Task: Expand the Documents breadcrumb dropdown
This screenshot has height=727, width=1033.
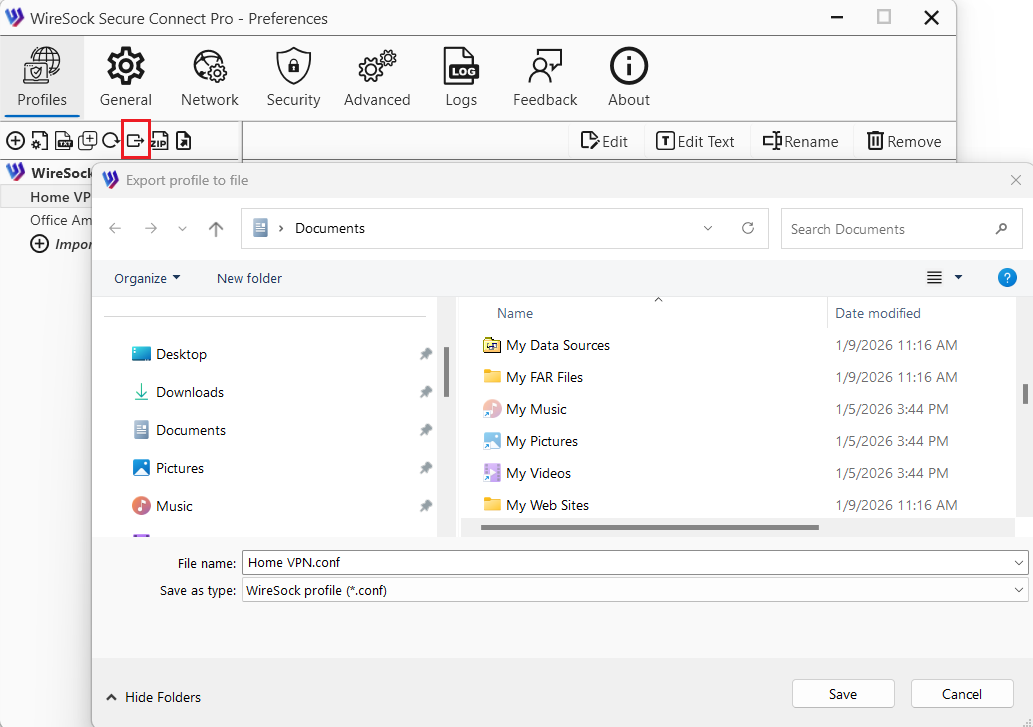Action: point(708,228)
